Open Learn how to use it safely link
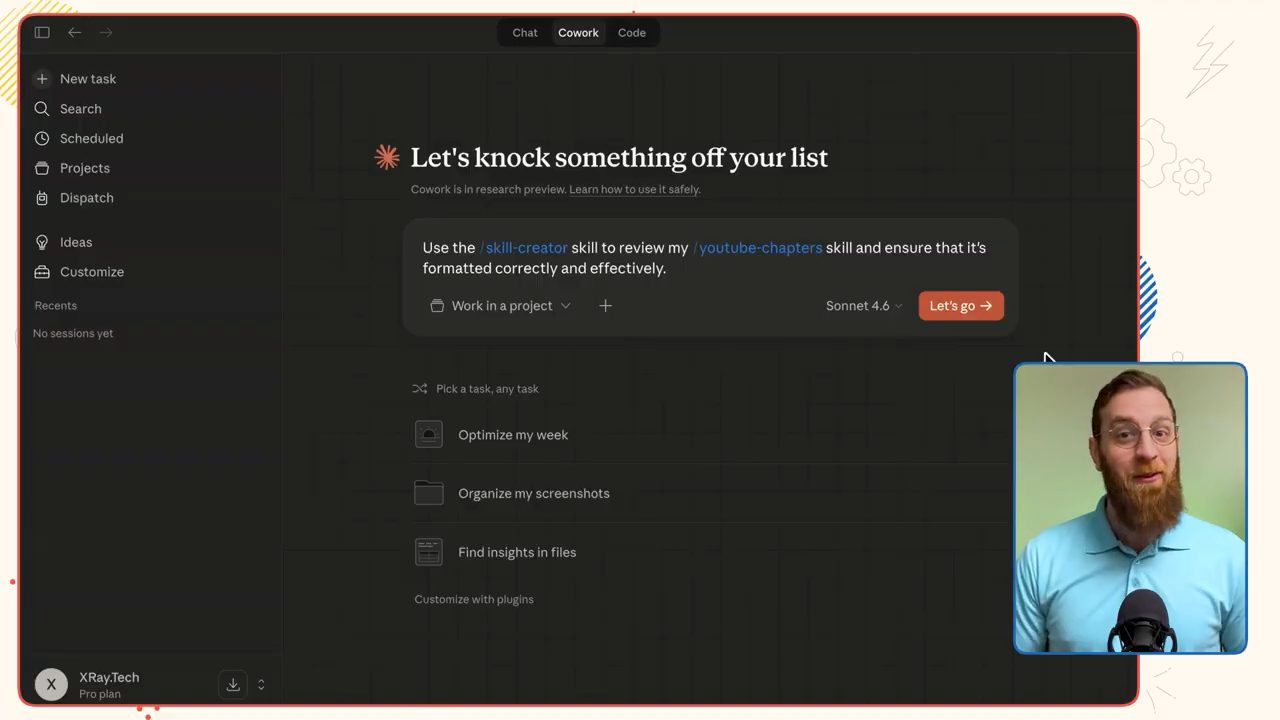The width and height of the screenshot is (1280, 720). [x=634, y=189]
